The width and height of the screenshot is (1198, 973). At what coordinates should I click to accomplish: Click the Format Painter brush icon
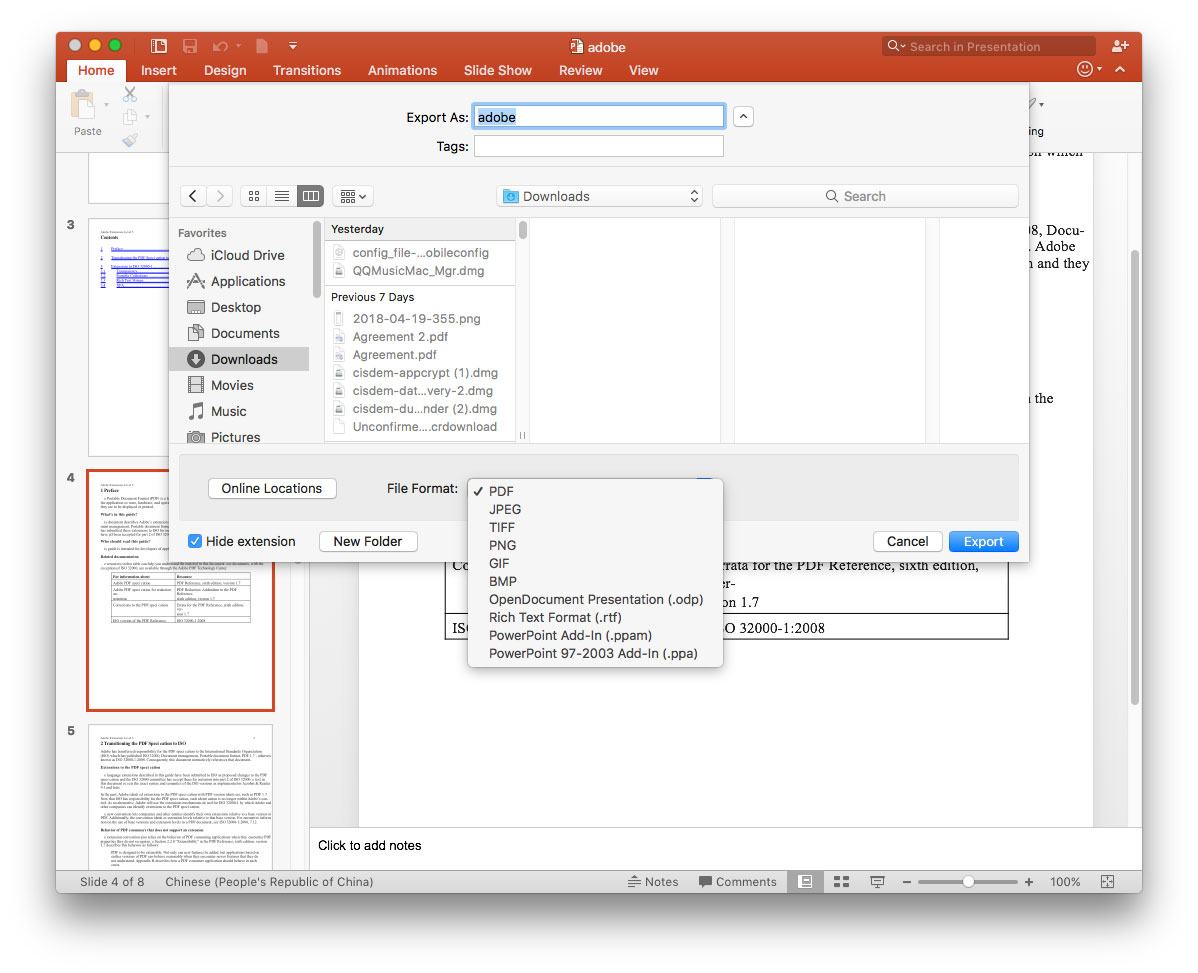(130, 140)
